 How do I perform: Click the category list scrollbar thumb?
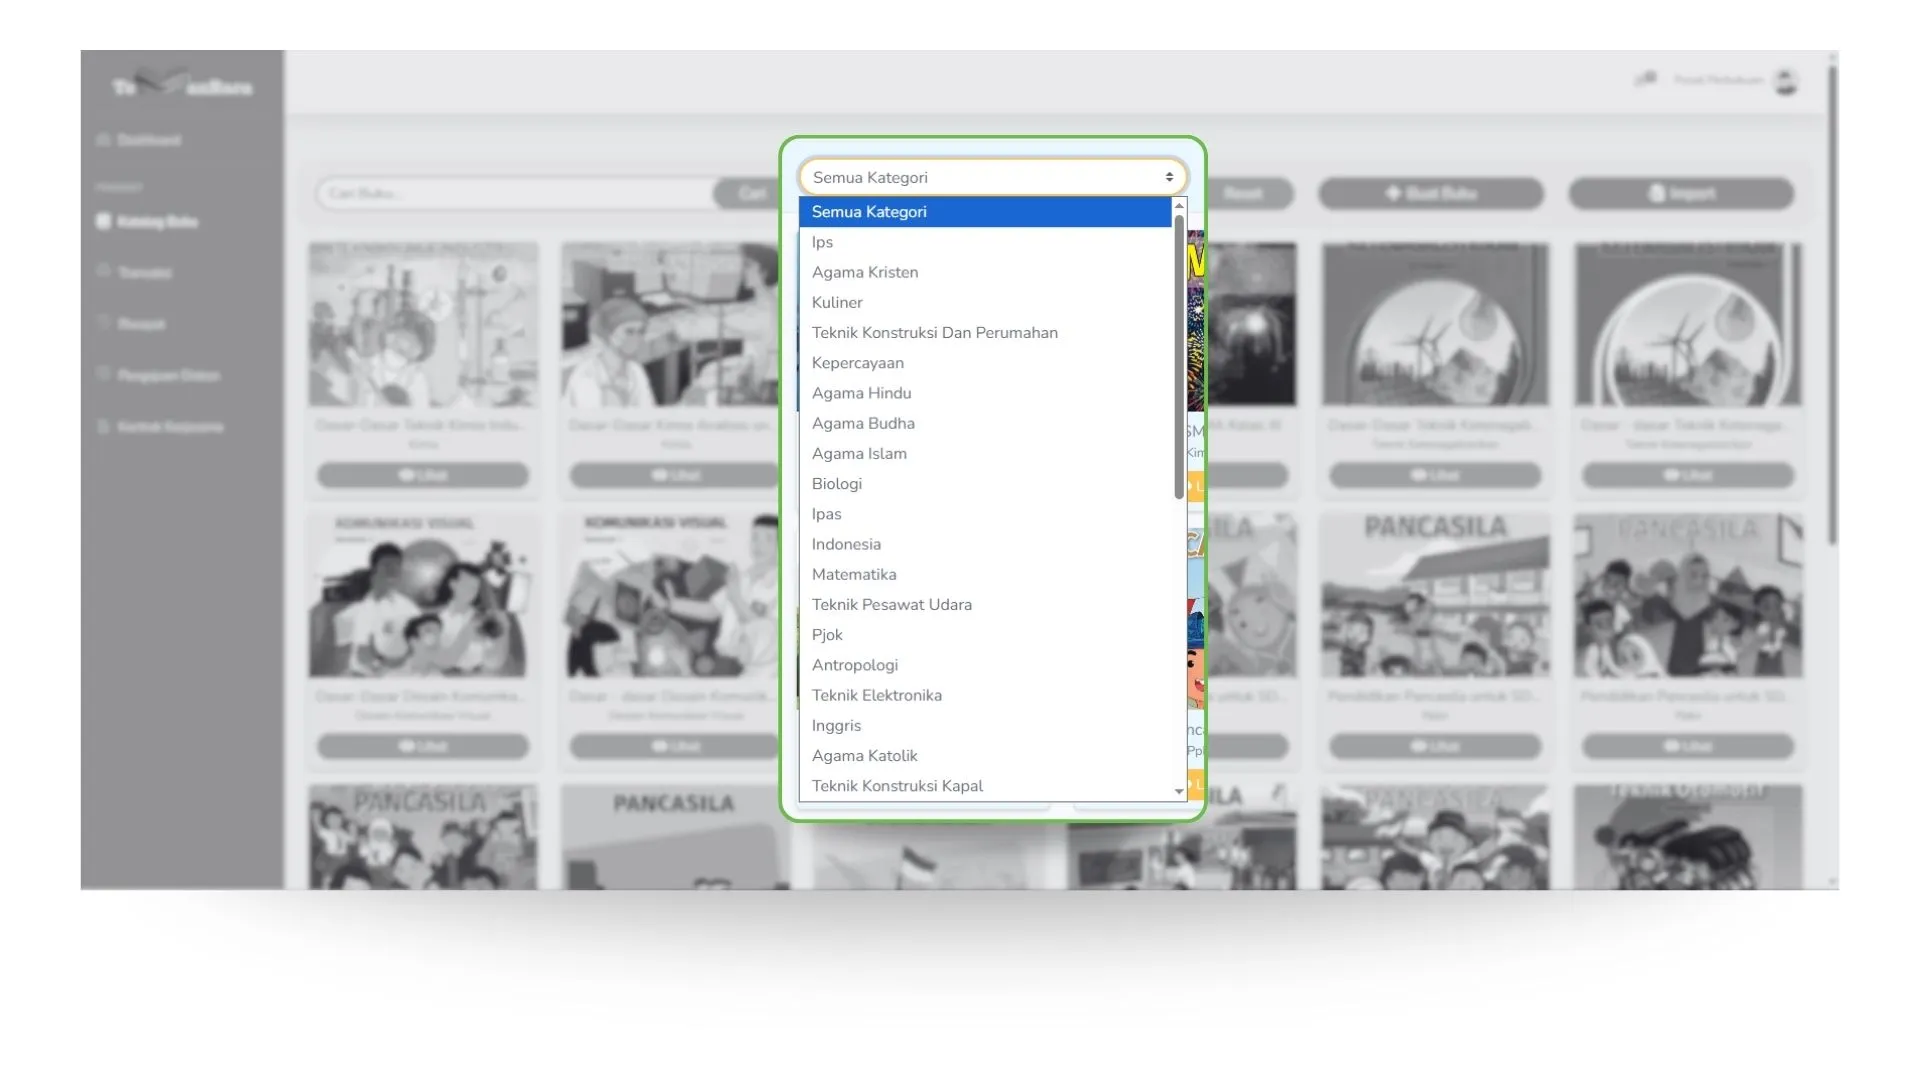pos(1179,355)
